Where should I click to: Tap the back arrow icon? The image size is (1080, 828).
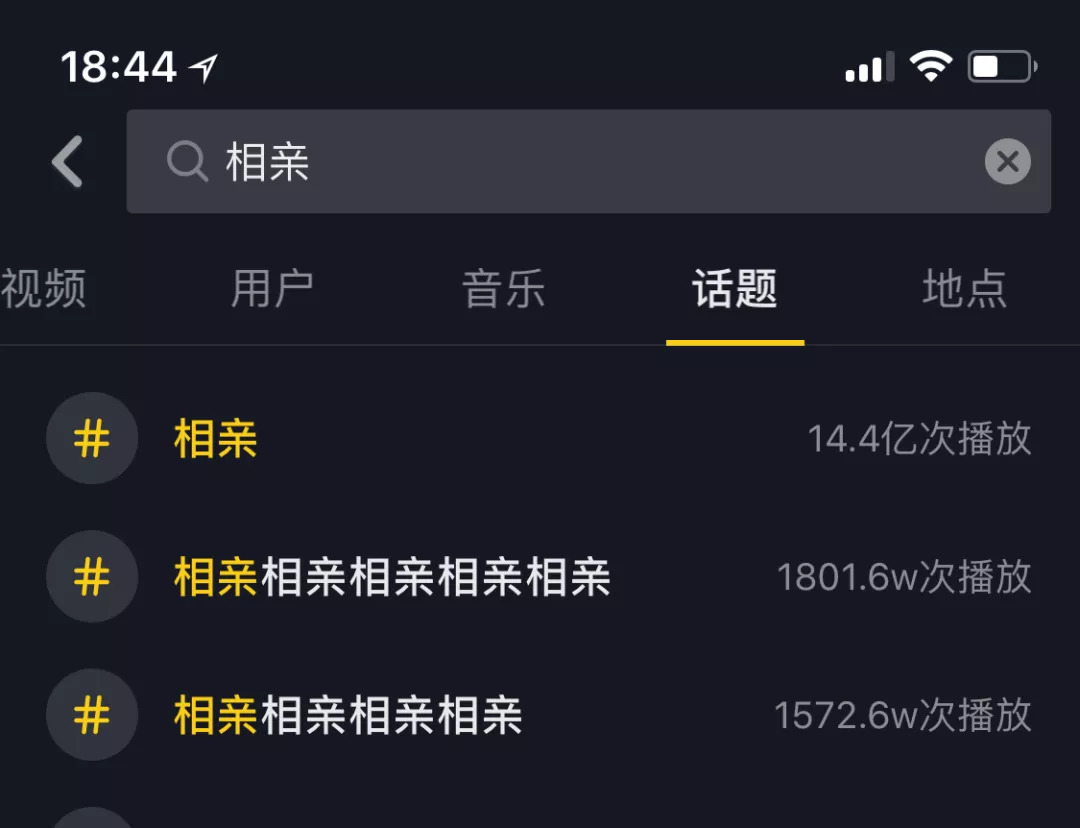coord(68,162)
